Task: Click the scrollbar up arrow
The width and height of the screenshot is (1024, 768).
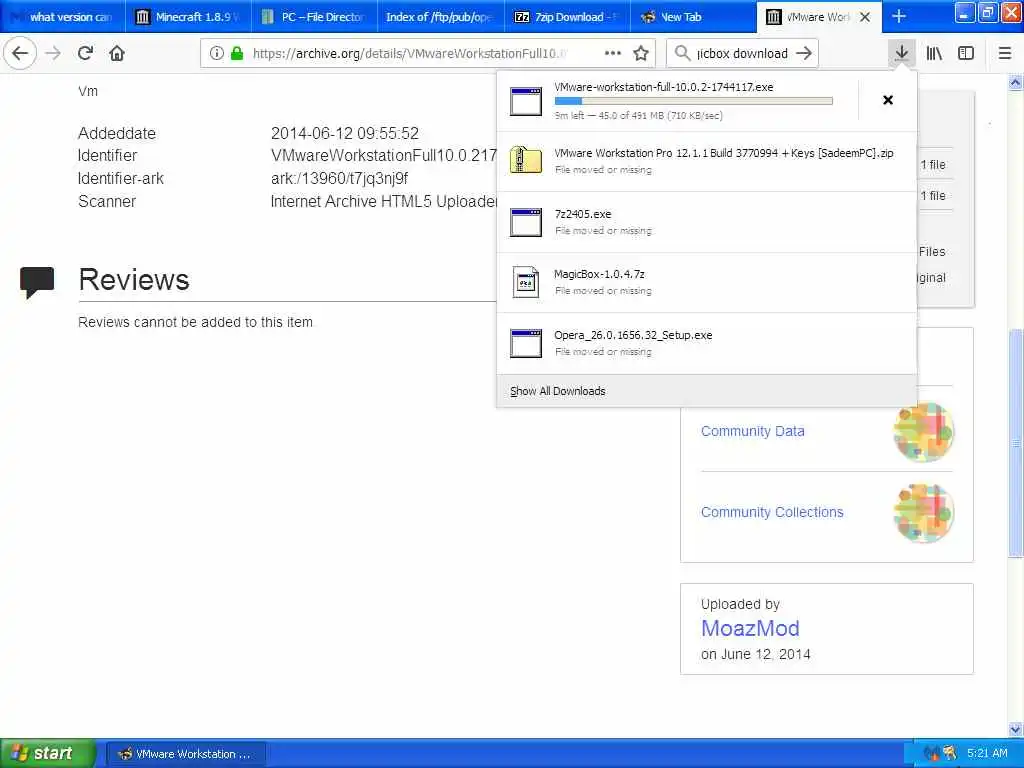Action: pyautogui.click(x=1015, y=82)
